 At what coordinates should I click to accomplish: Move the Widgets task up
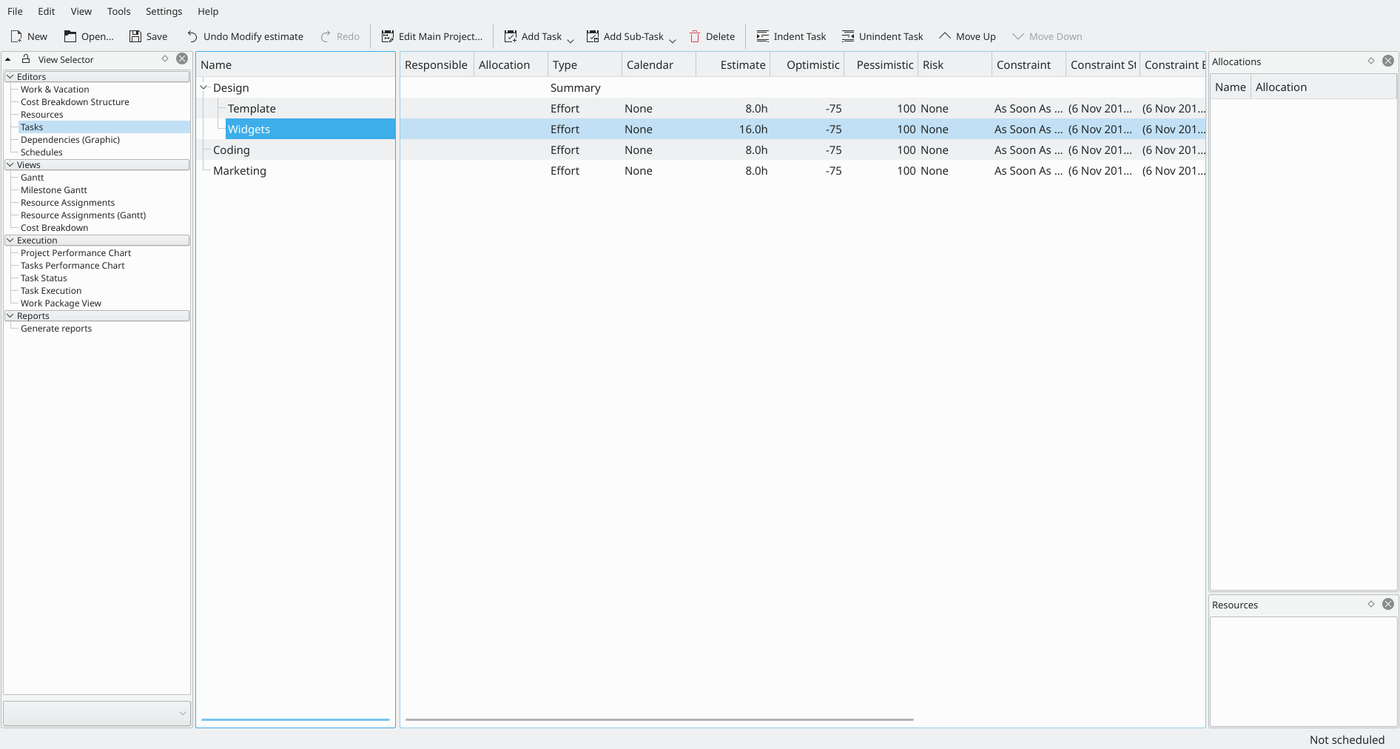coord(966,36)
